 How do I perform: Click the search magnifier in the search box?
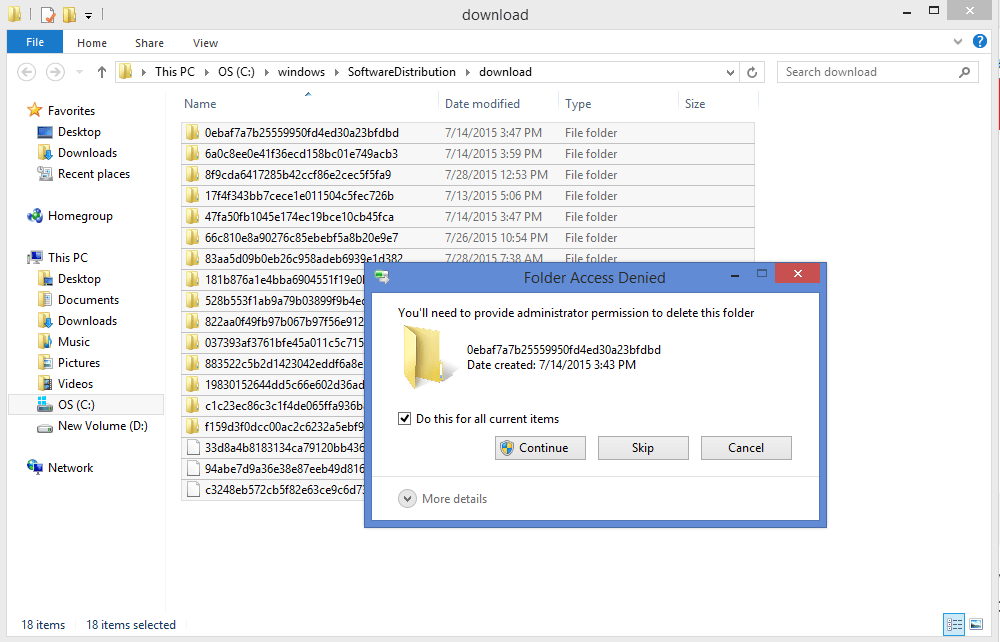(x=963, y=71)
